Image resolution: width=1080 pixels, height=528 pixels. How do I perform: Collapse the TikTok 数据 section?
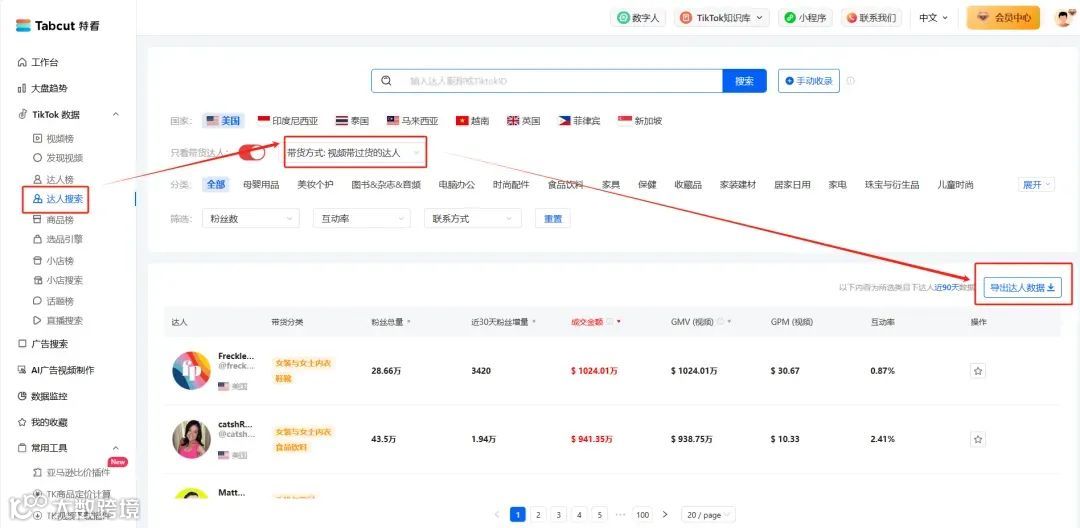pyautogui.click(x=116, y=115)
